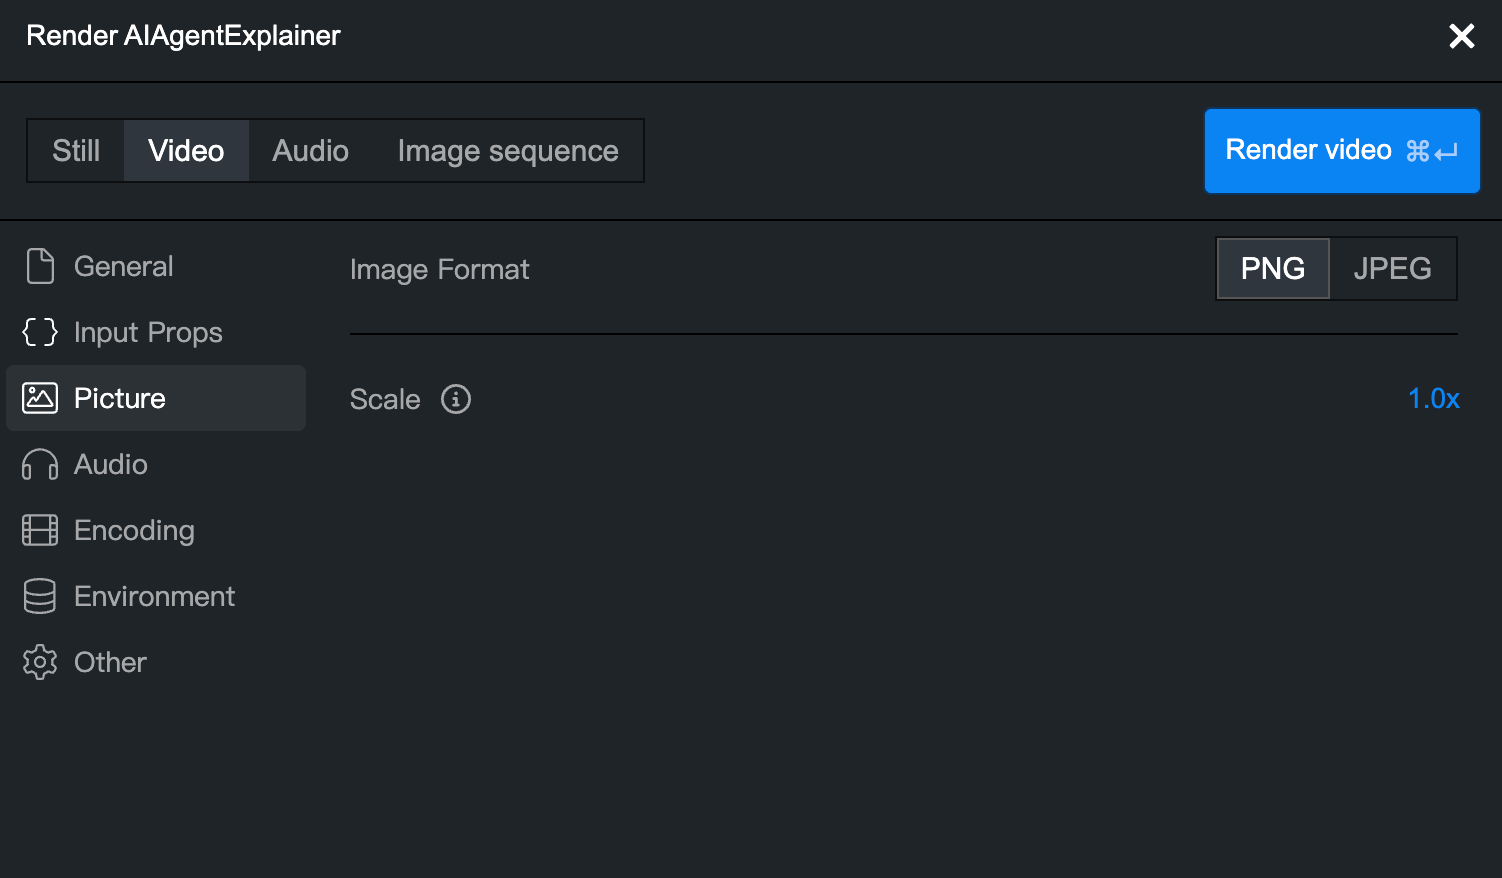The image size is (1502, 878).
Task: Select JPEG image format
Action: [1393, 268]
